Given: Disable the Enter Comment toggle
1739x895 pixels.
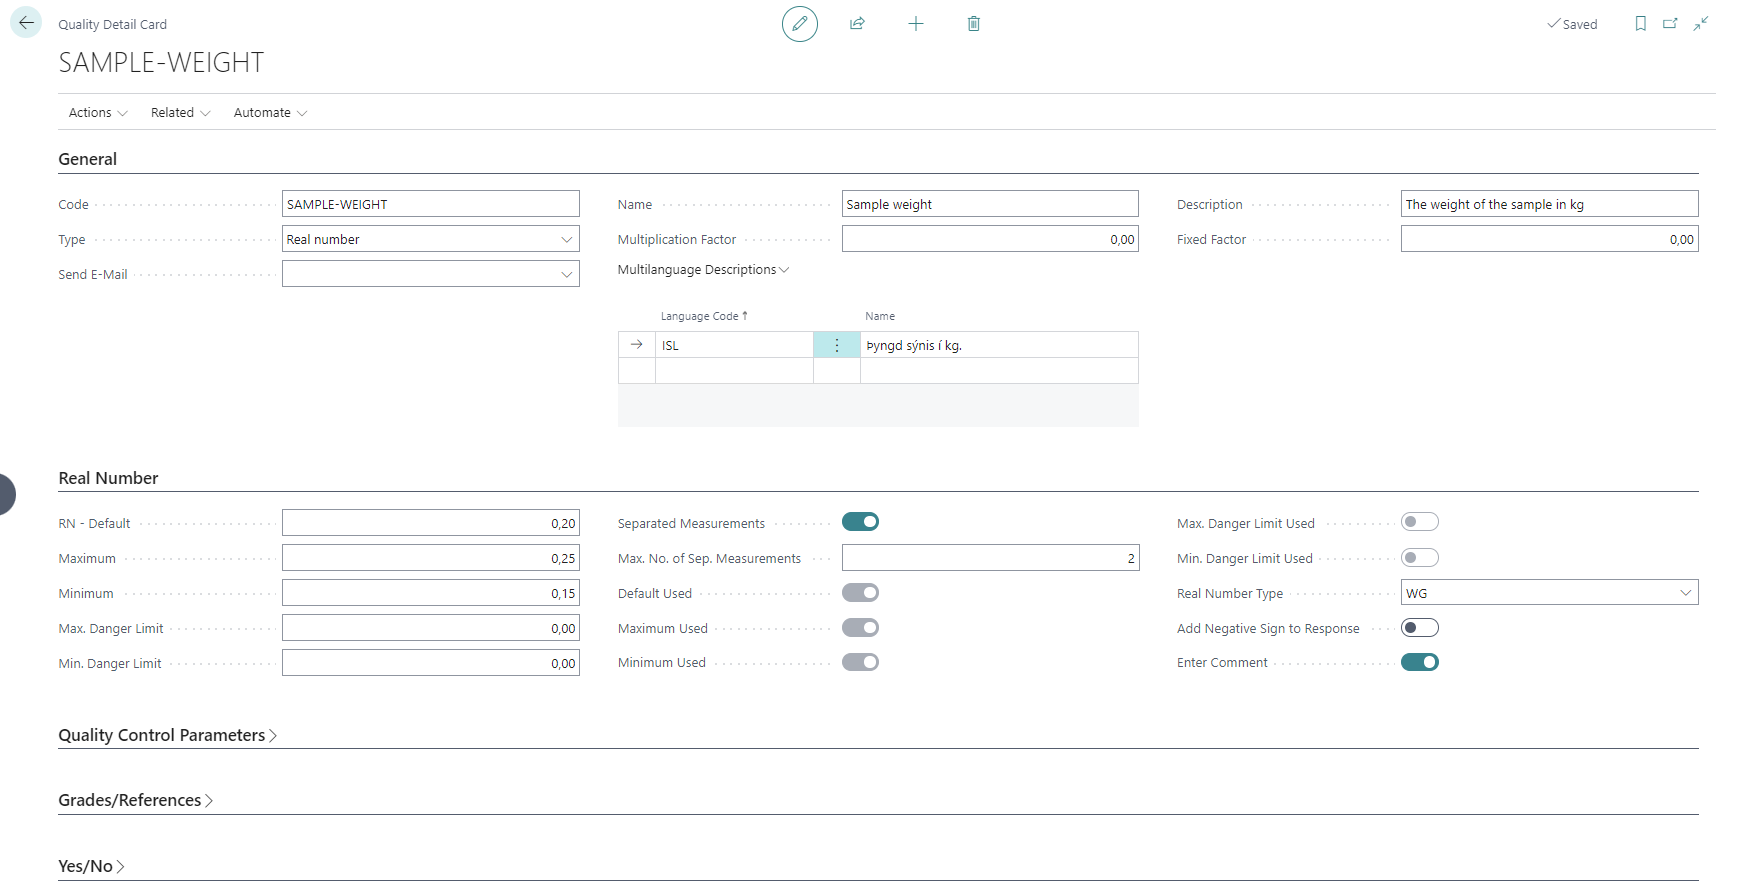Looking at the screenshot, I should click(1419, 662).
